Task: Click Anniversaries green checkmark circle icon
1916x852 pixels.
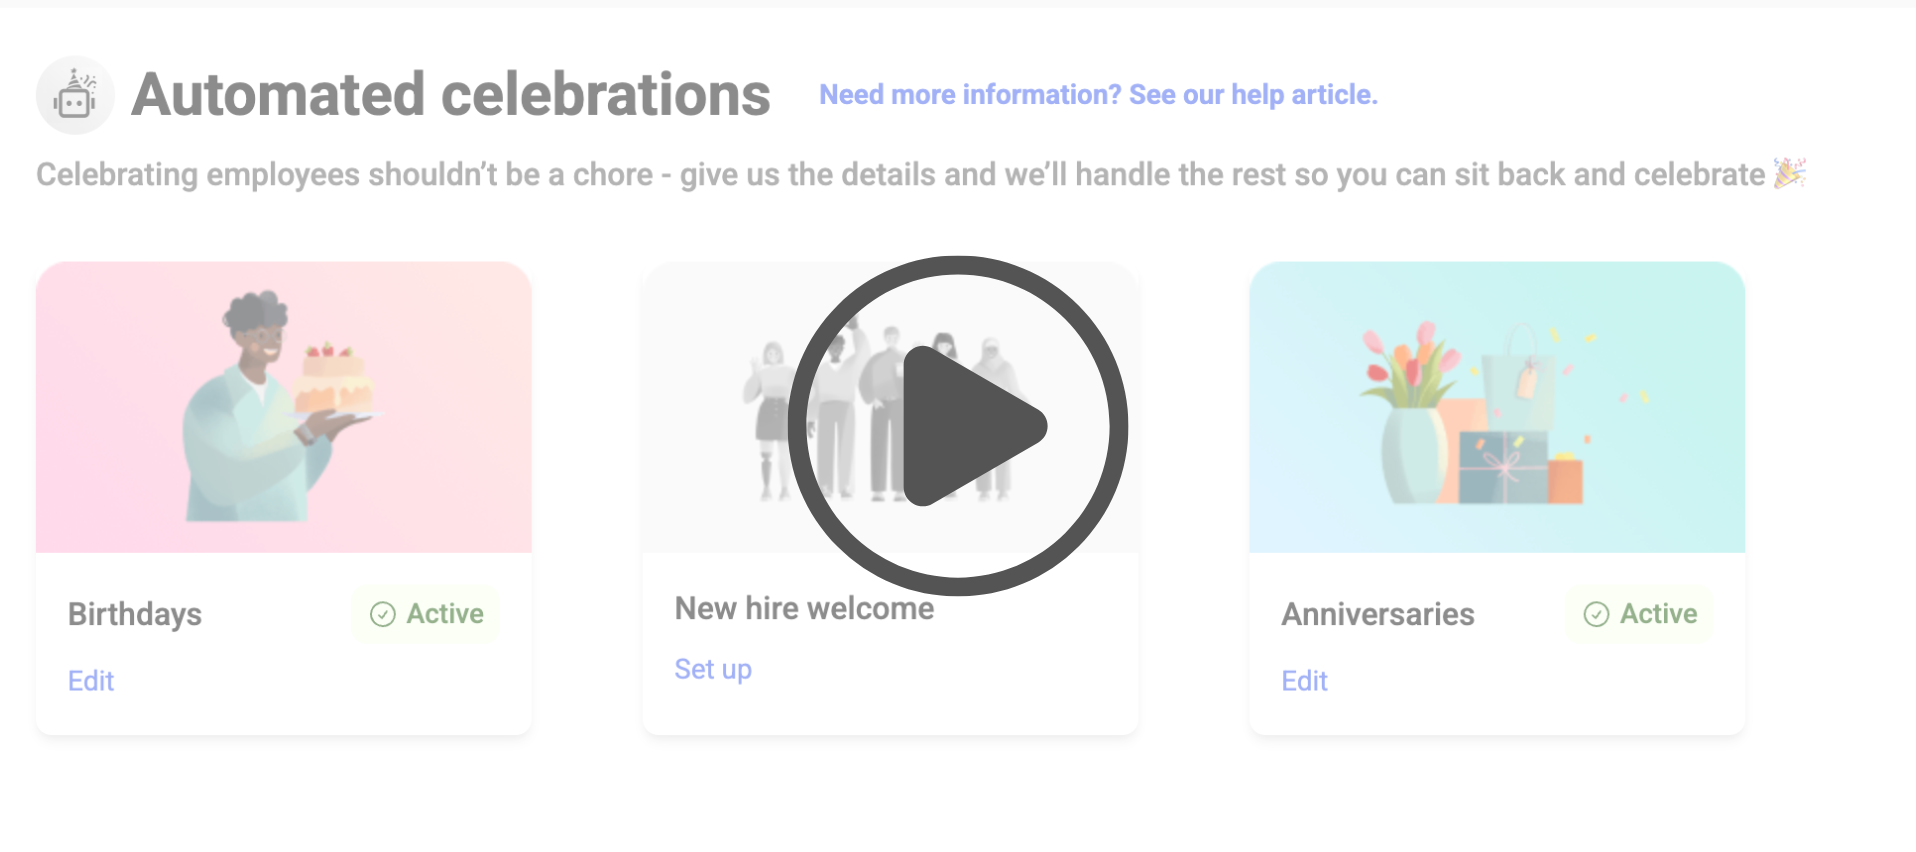Action: (1596, 614)
